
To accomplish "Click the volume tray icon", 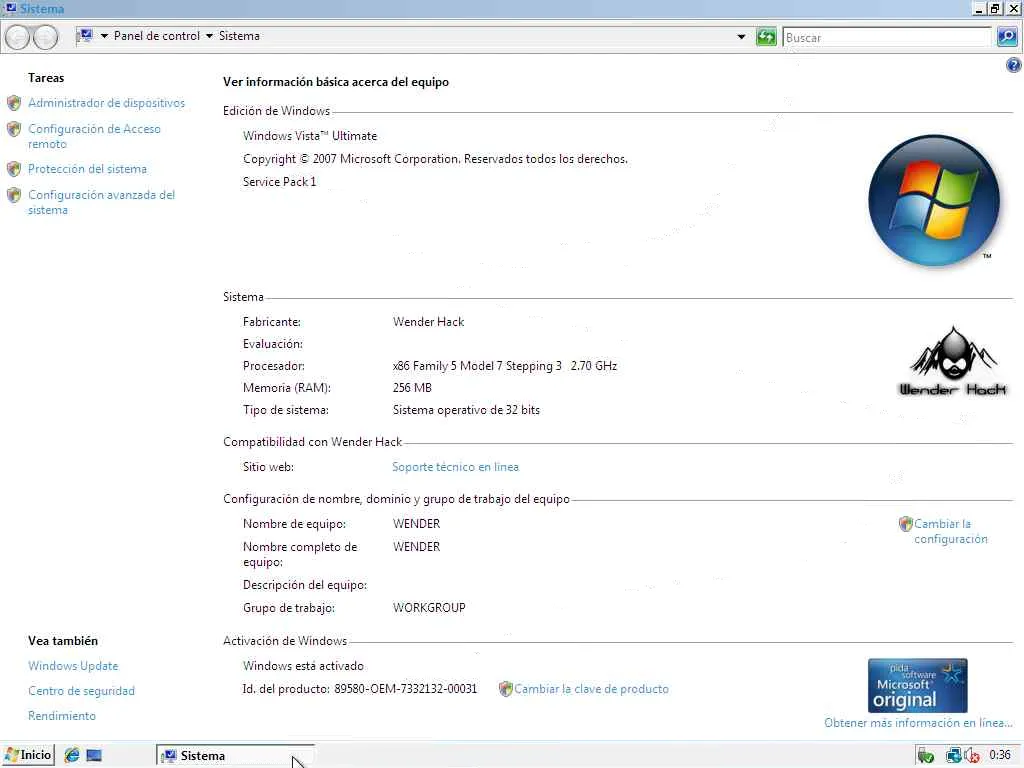I will click(x=972, y=756).
